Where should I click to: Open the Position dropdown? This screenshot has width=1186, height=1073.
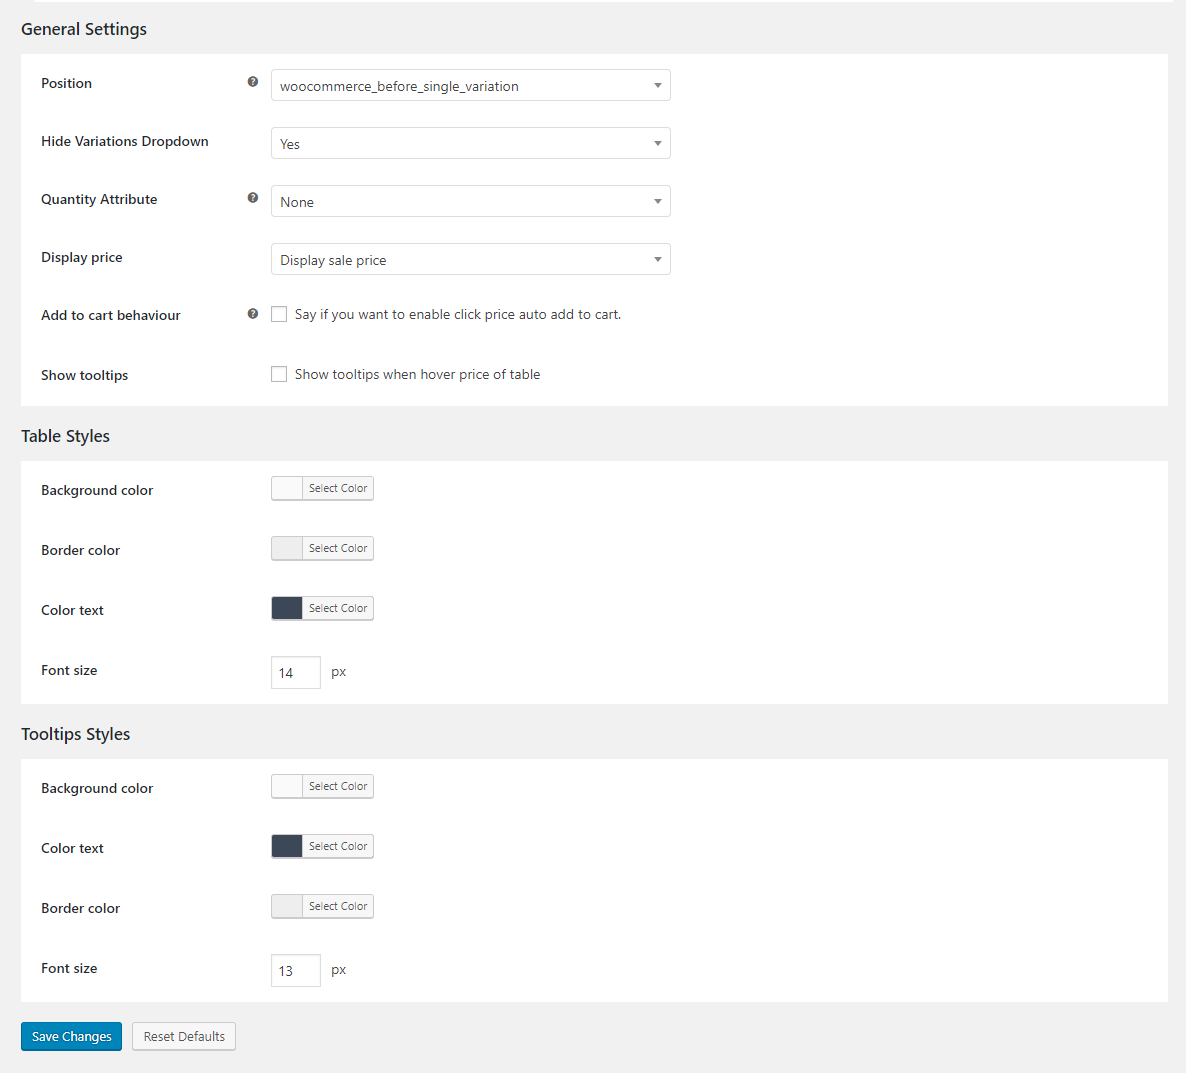(x=470, y=86)
